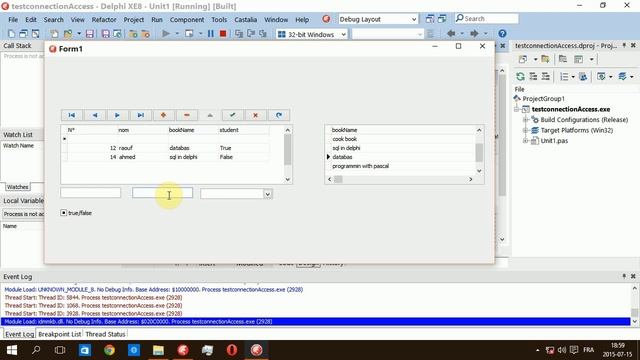This screenshot has width=640, height=360.
Task: Select the 'programmin with pascal' row
Action: pyautogui.click(x=403, y=166)
